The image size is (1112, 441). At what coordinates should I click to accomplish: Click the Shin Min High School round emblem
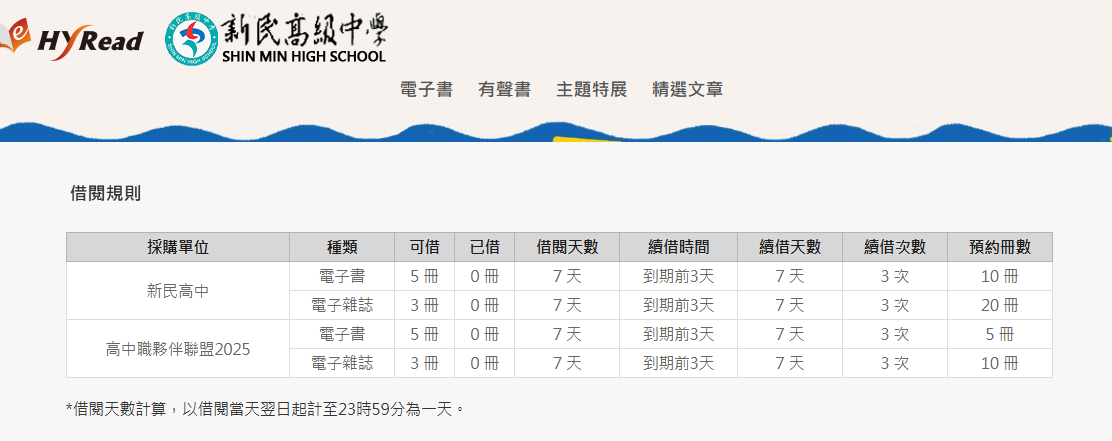[x=191, y=39]
